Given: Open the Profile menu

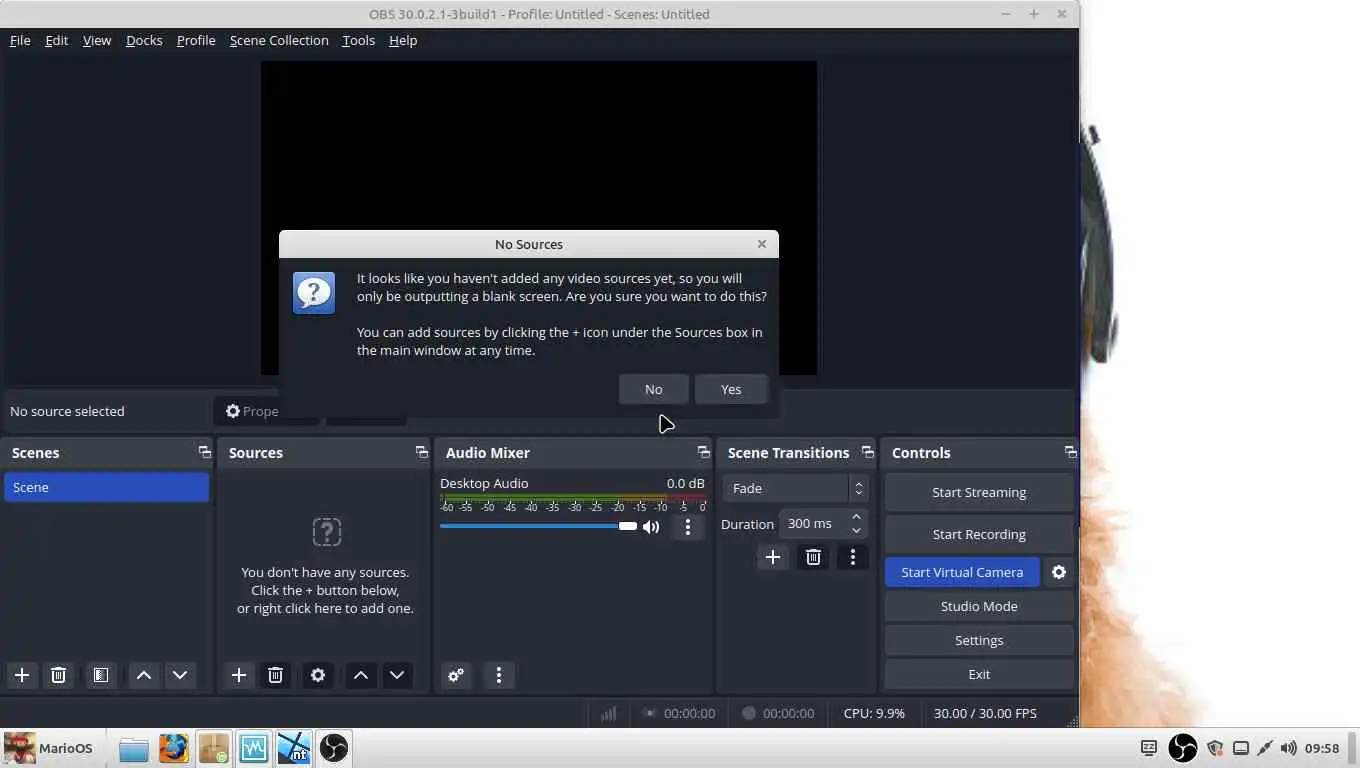Looking at the screenshot, I should click(x=196, y=40).
